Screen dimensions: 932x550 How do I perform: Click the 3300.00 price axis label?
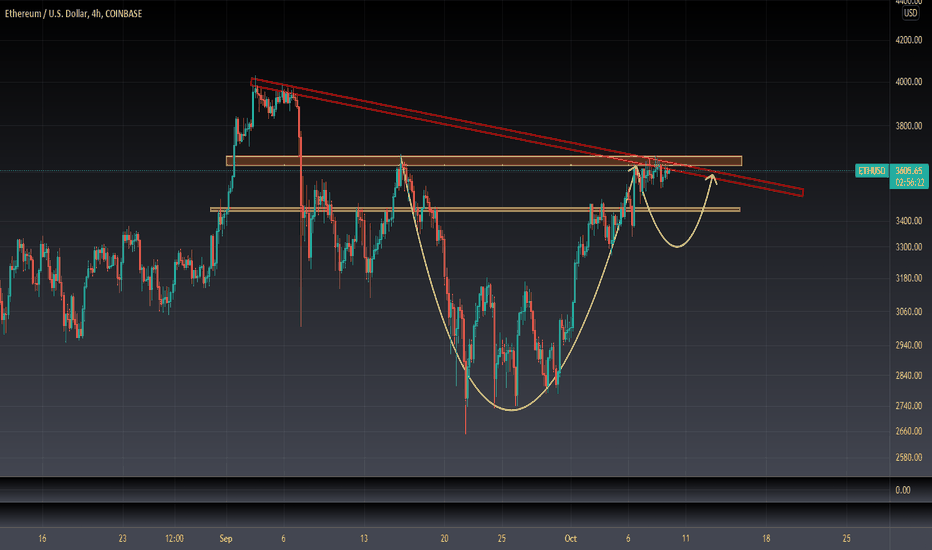(x=909, y=247)
